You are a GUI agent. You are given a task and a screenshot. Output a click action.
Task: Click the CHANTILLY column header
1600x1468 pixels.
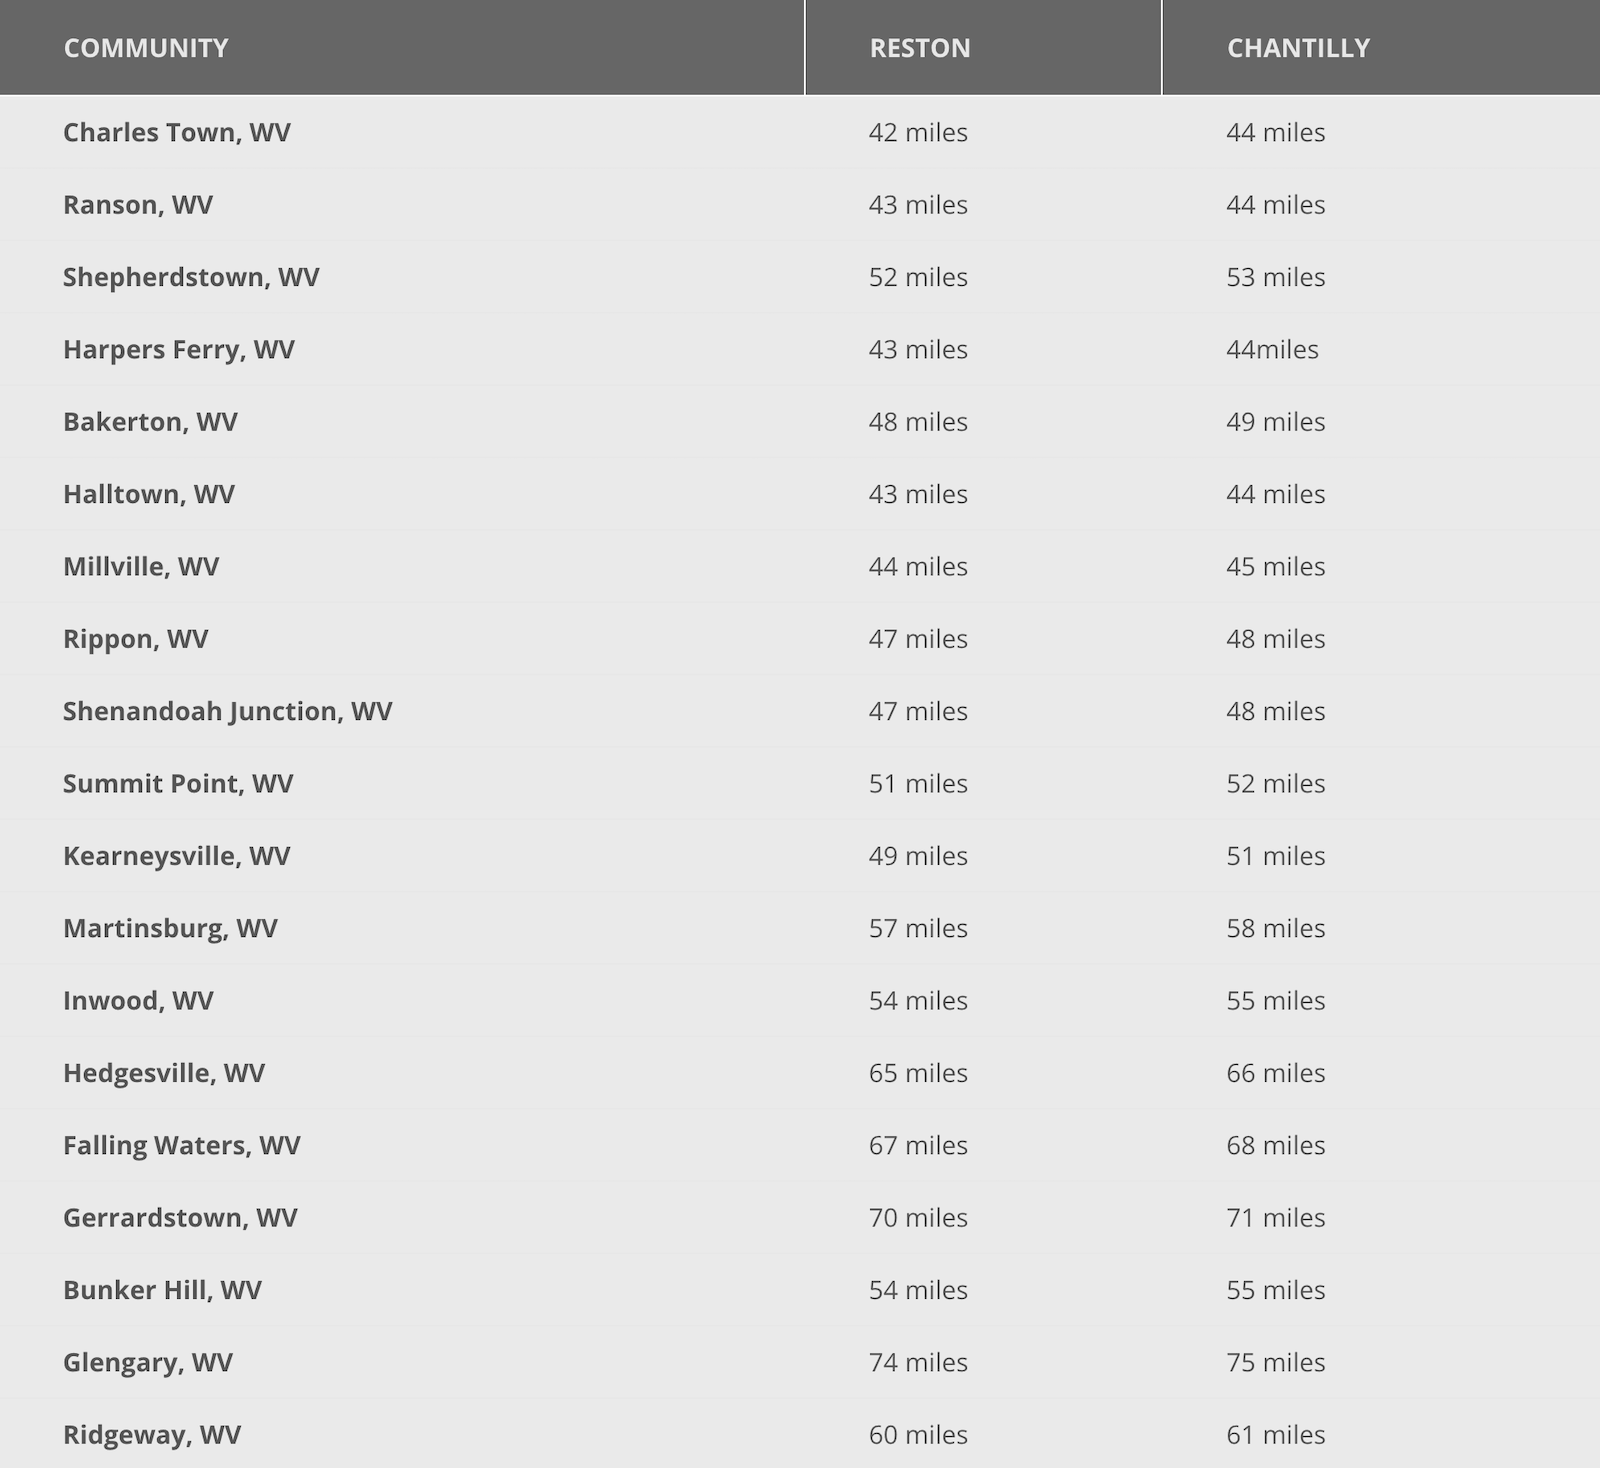tap(1298, 48)
